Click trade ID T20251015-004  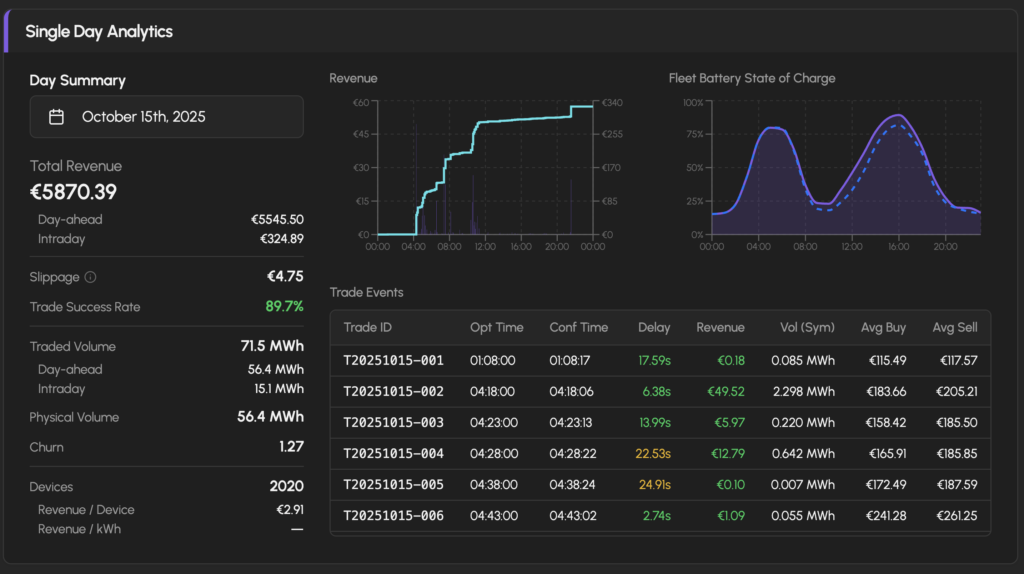point(393,454)
